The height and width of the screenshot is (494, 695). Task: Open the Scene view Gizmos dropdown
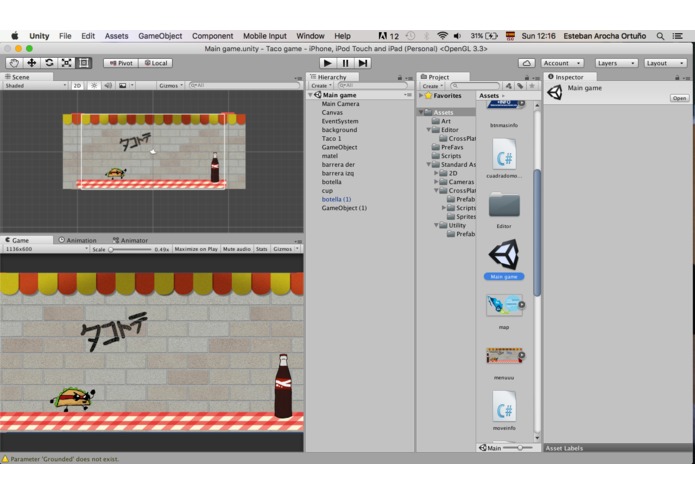(x=171, y=86)
